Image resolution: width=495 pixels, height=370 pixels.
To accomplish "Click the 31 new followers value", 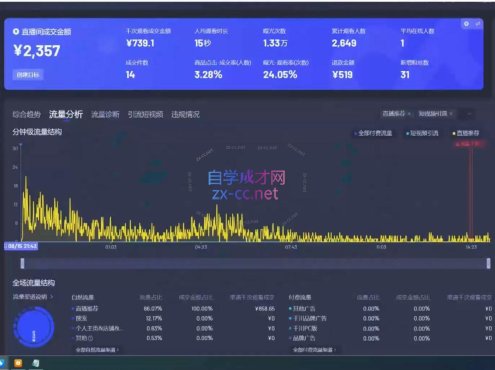I will click(x=405, y=75).
